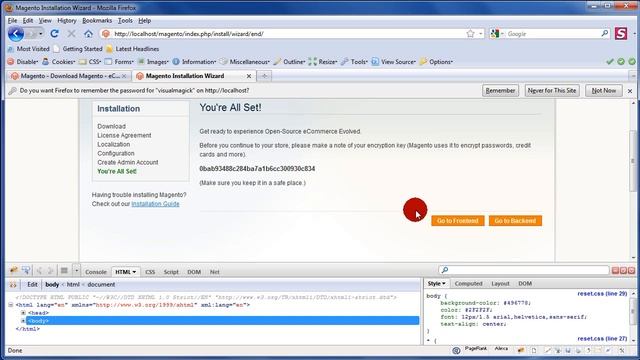
Task: Click the html breadcrumb in Firebug path
Action: pyautogui.click(x=73, y=284)
